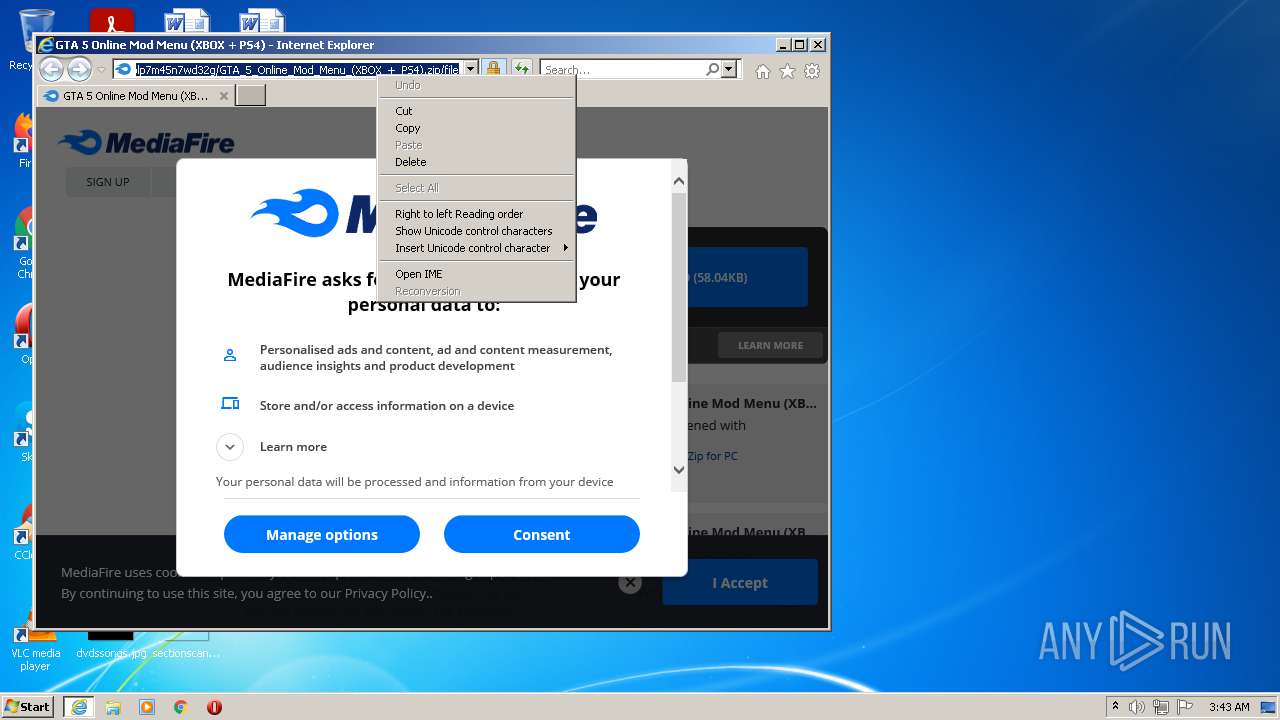Viewport: 1280px width, 720px height.
Task: Refresh the page with the green arrows
Action: pos(522,69)
